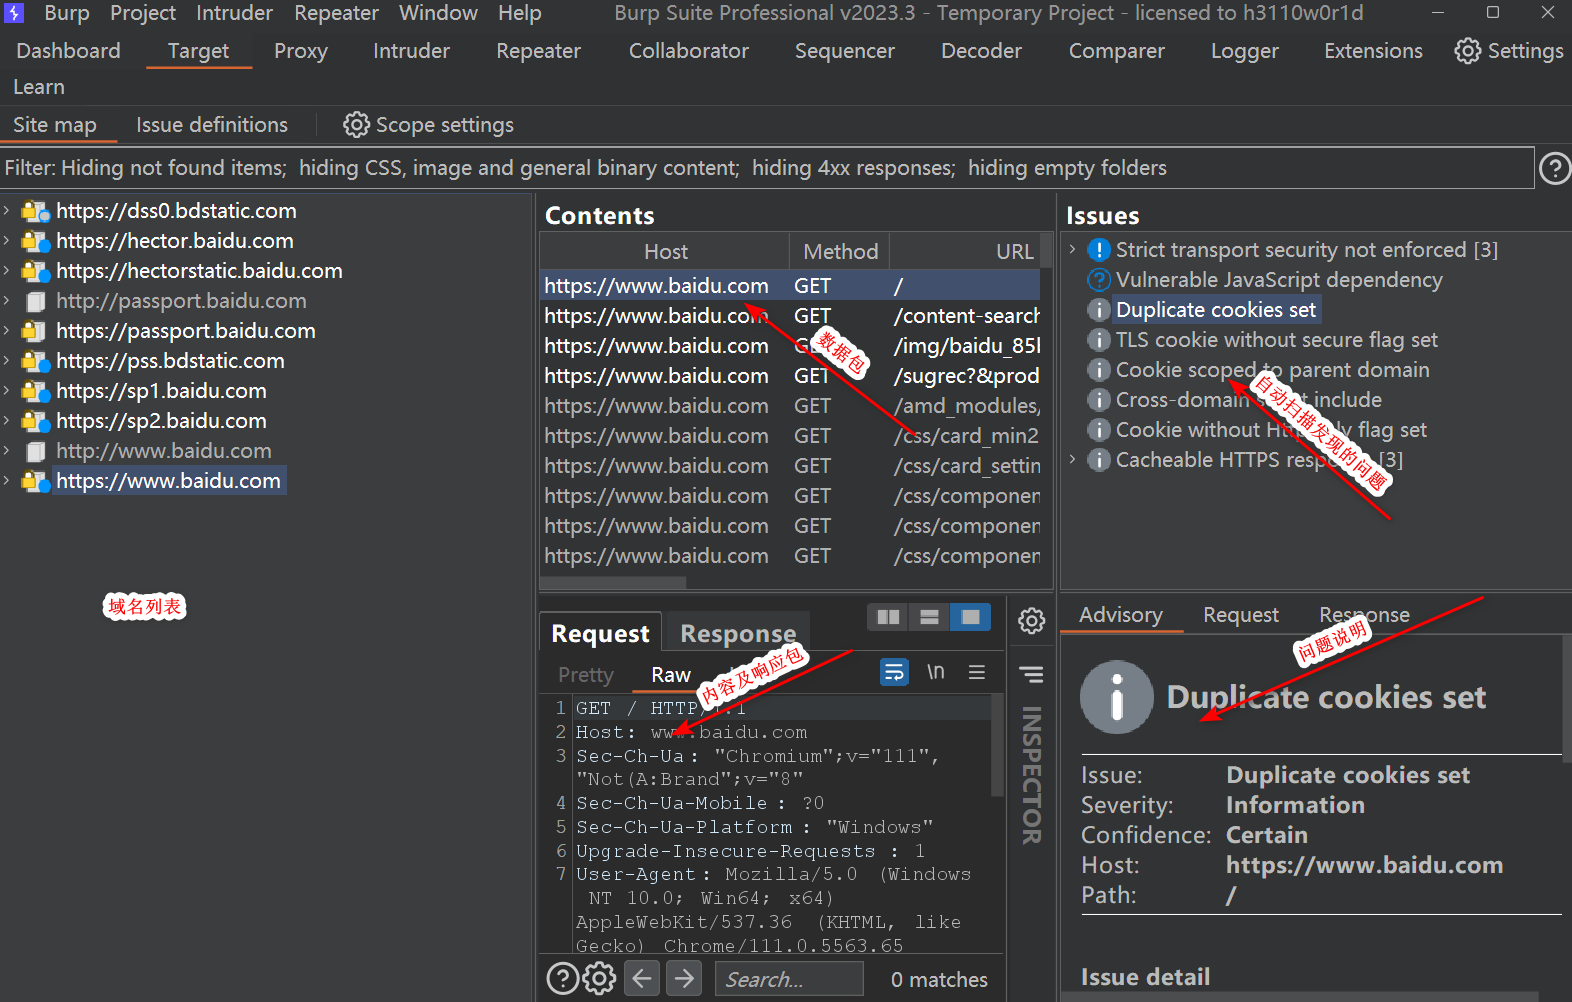This screenshot has height=1002, width=1572.
Task: Open the filter bar help icon
Action: (x=1554, y=168)
